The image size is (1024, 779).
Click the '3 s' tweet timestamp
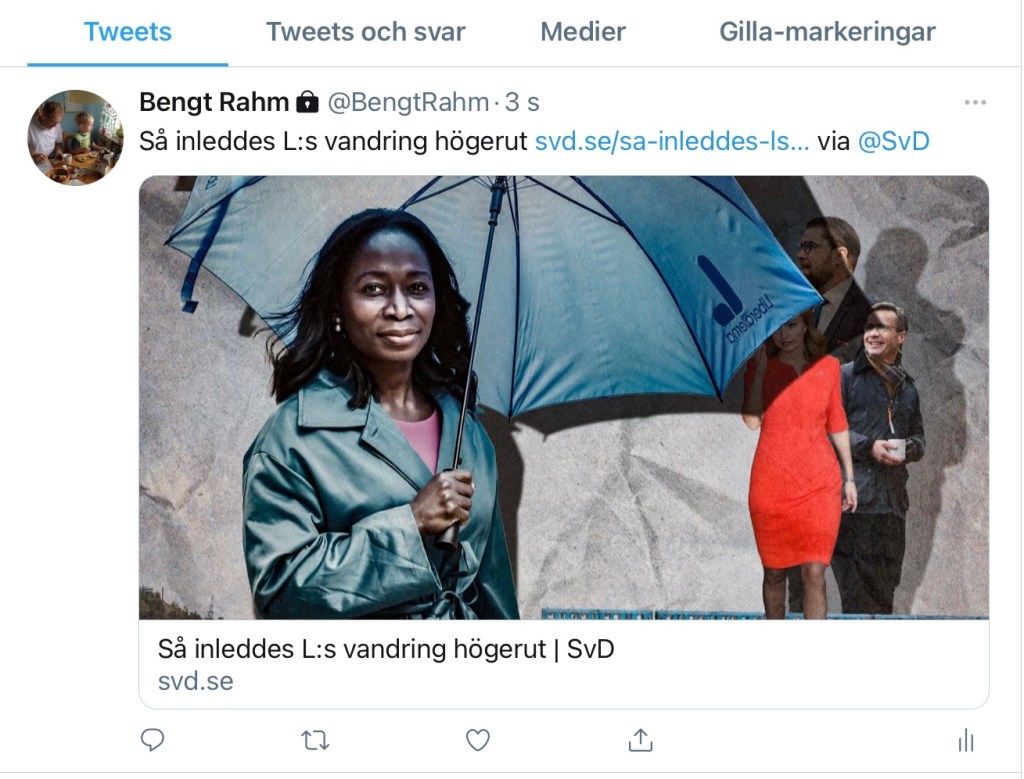tap(522, 102)
